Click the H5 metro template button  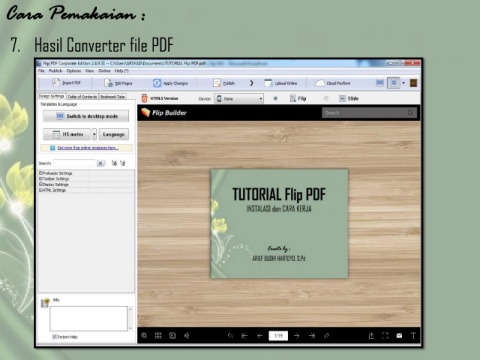tap(67, 134)
